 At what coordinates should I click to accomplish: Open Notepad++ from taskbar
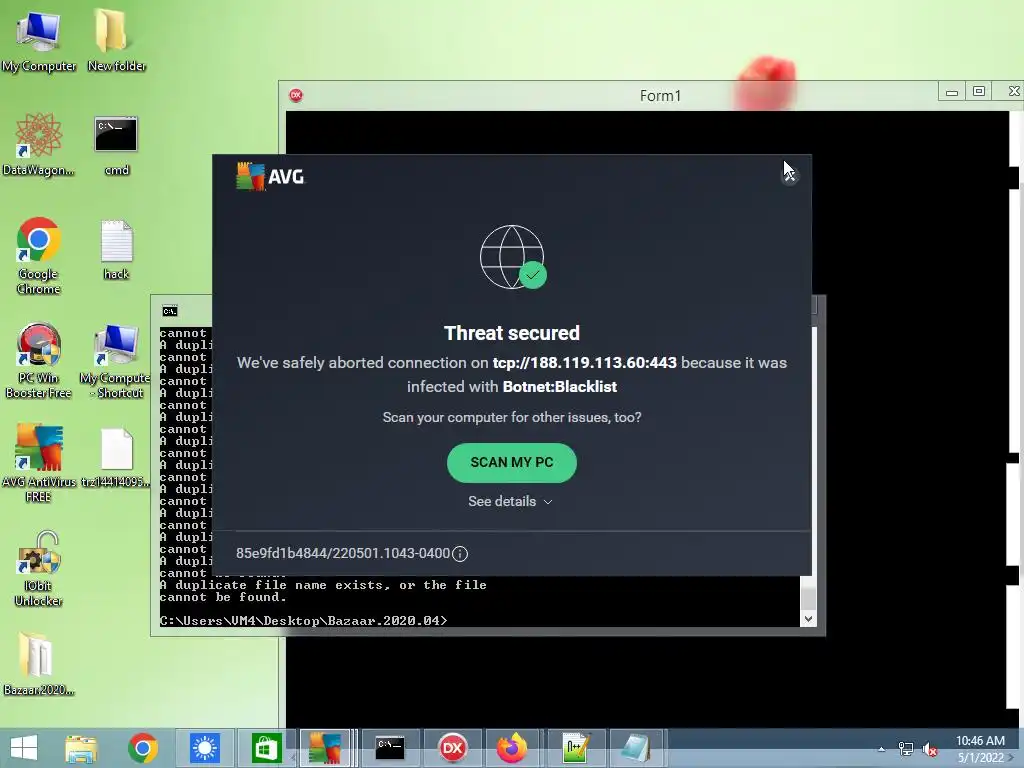pos(575,748)
